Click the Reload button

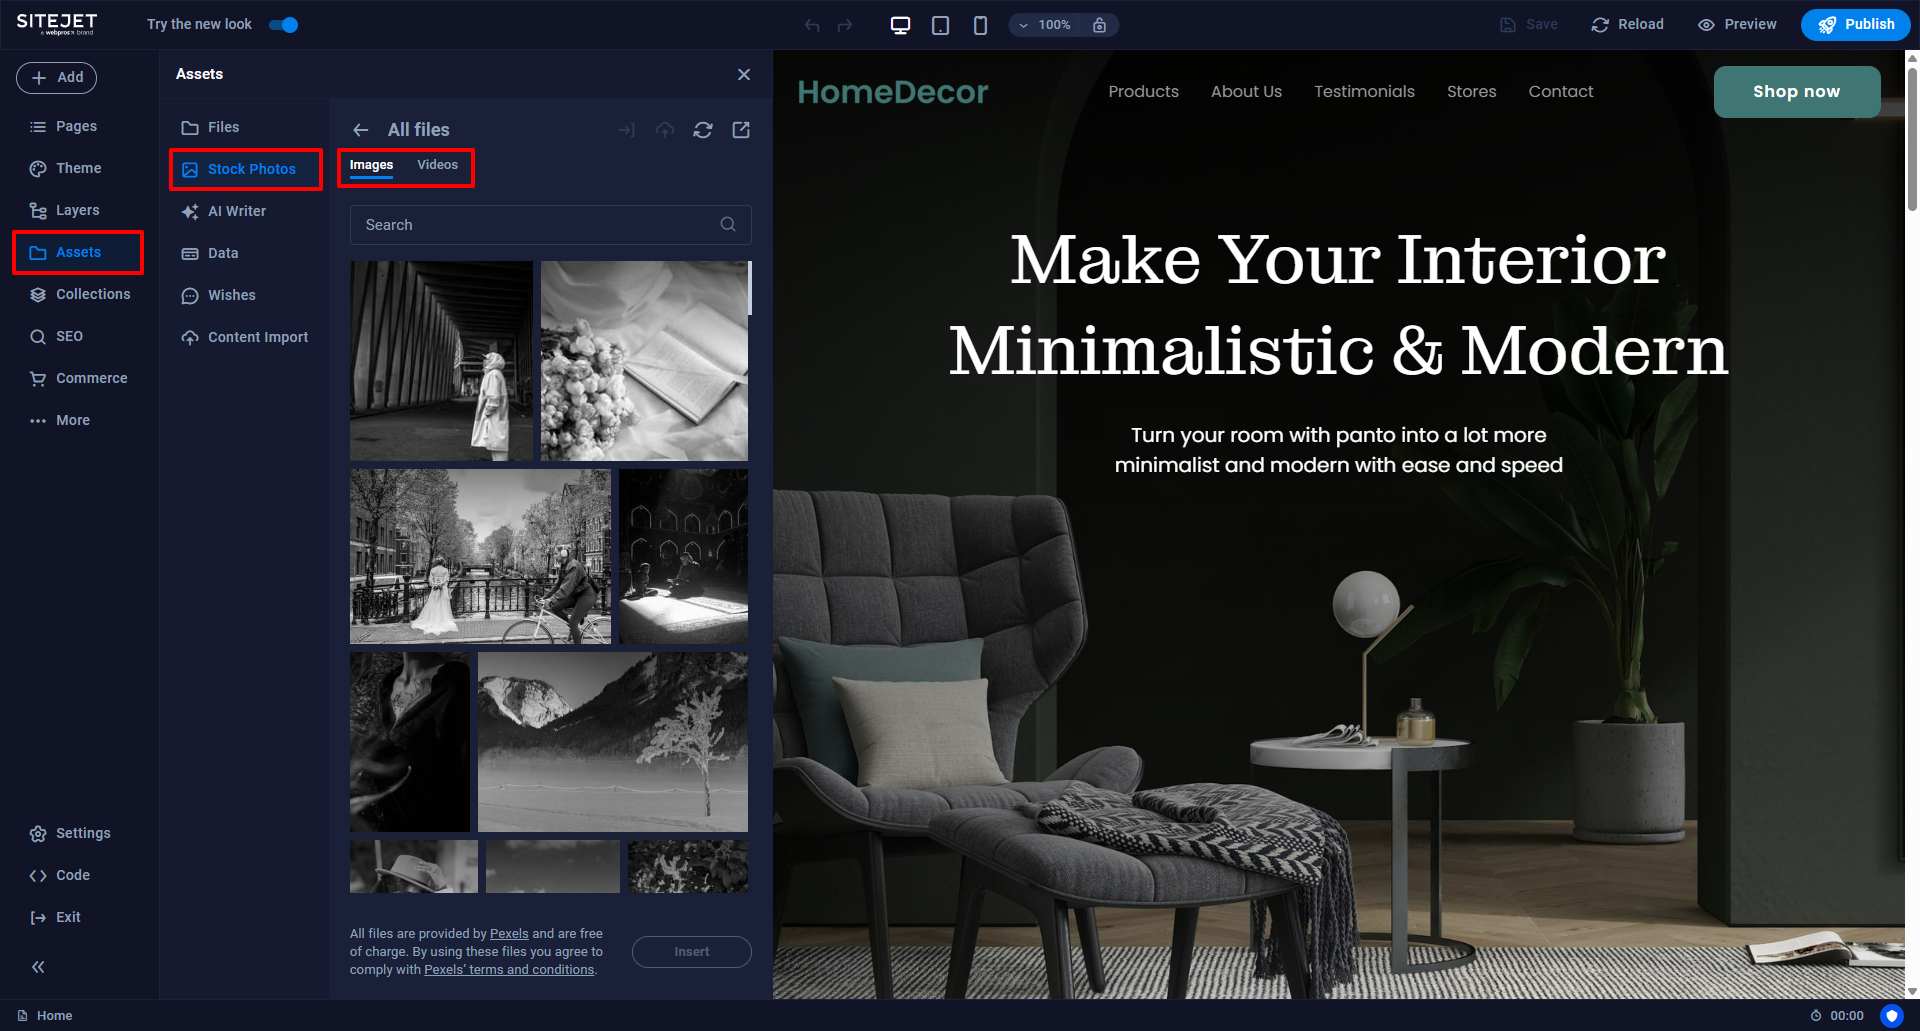(x=1627, y=25)
